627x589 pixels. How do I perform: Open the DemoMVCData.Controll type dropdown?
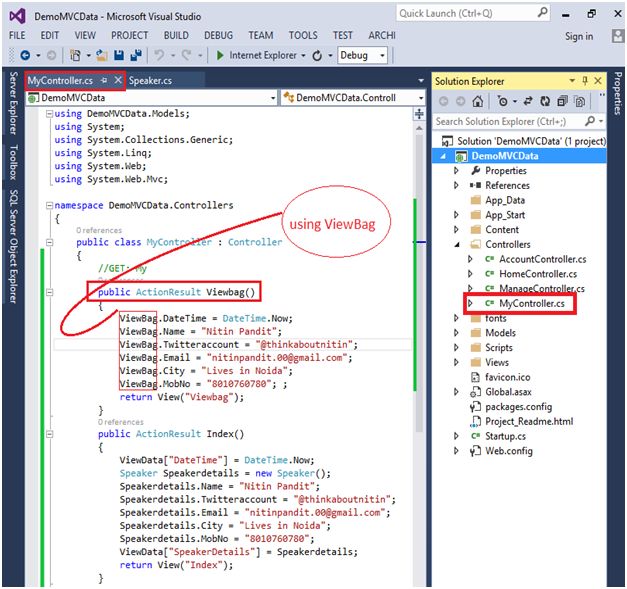421,98
